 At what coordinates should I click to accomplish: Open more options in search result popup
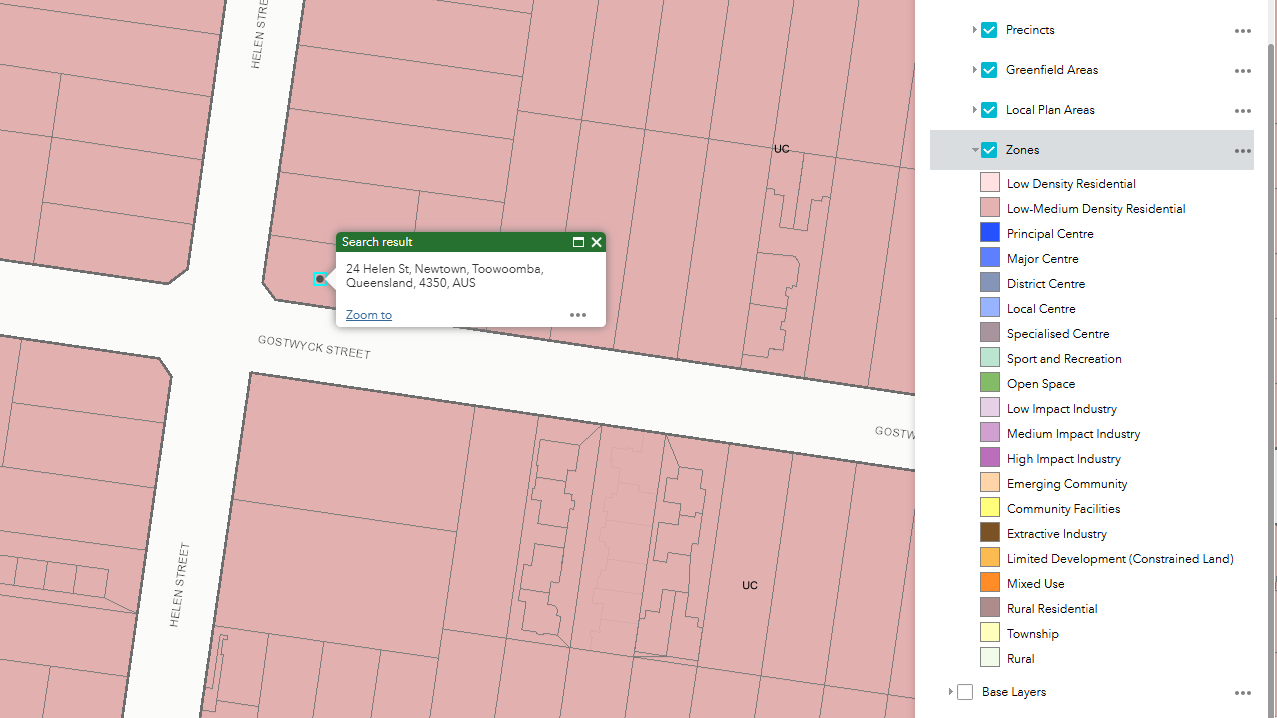tap(578, 315)
